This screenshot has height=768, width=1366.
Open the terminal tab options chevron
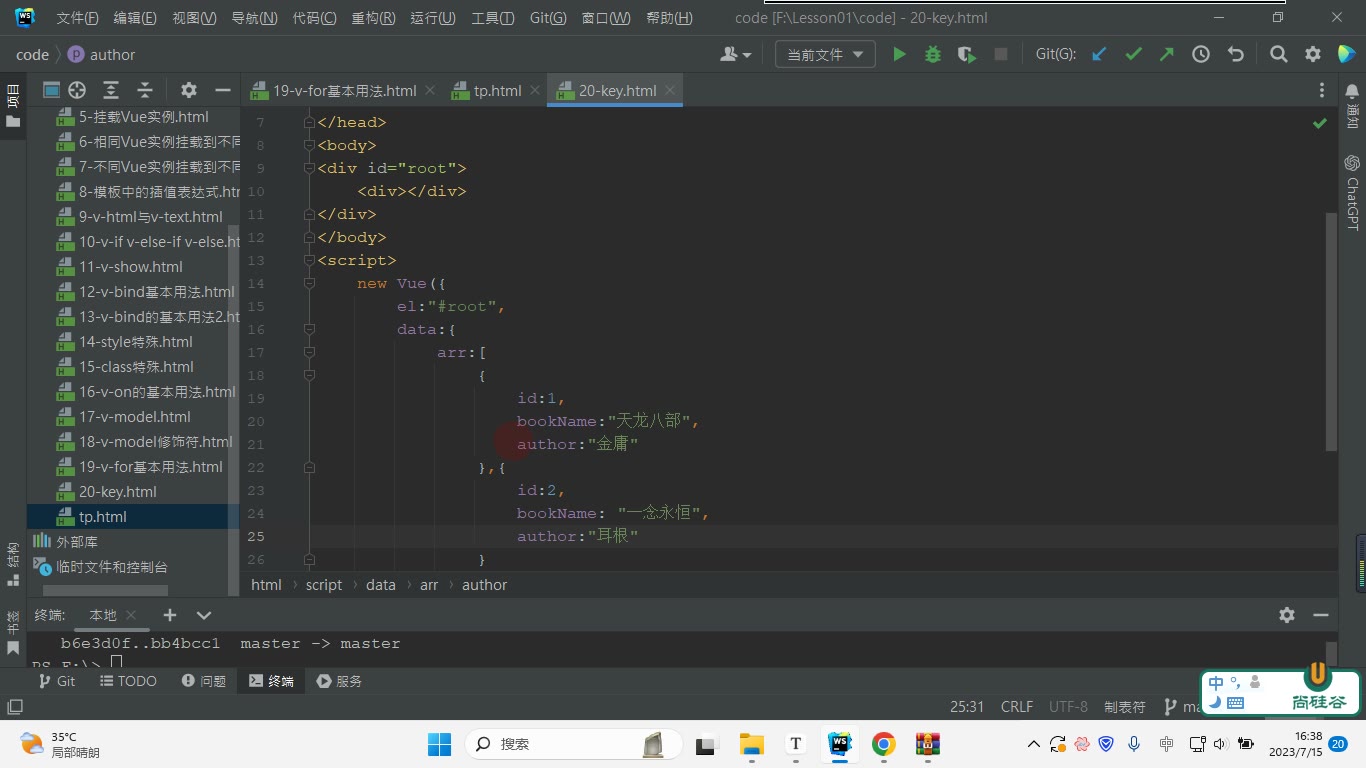204,615
